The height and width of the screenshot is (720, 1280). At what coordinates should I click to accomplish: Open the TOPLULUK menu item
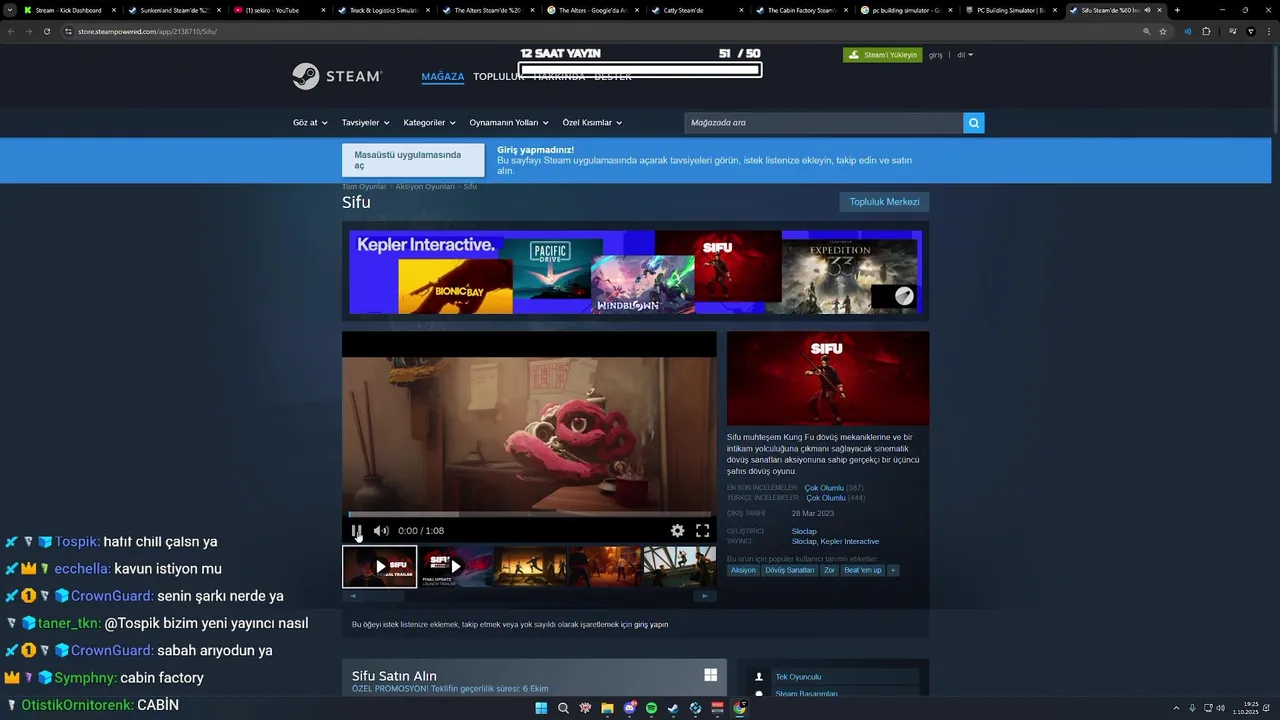[498, 77]
